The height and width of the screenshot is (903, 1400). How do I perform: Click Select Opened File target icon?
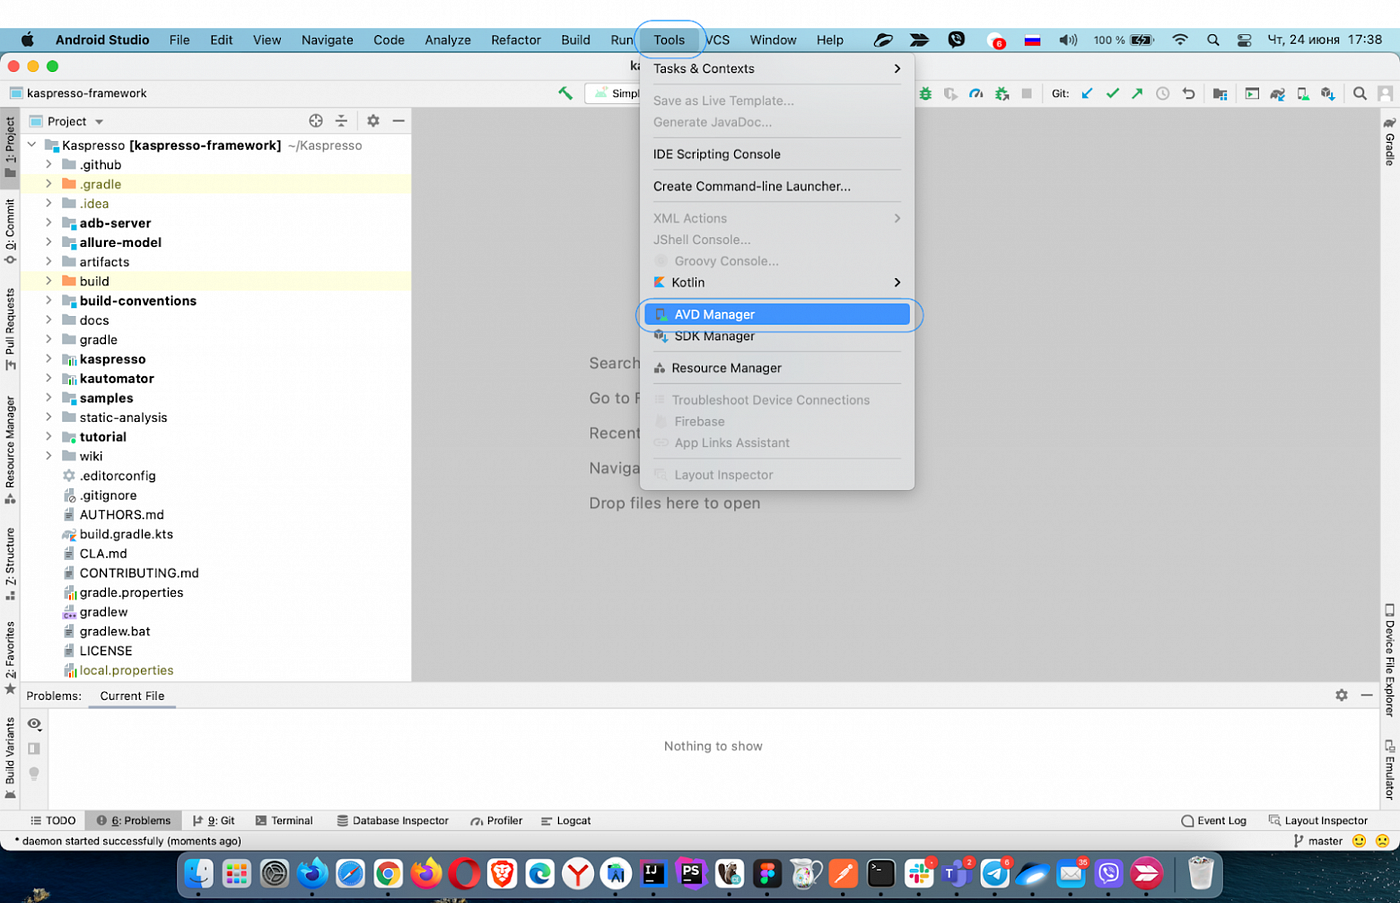coord(316,121)
